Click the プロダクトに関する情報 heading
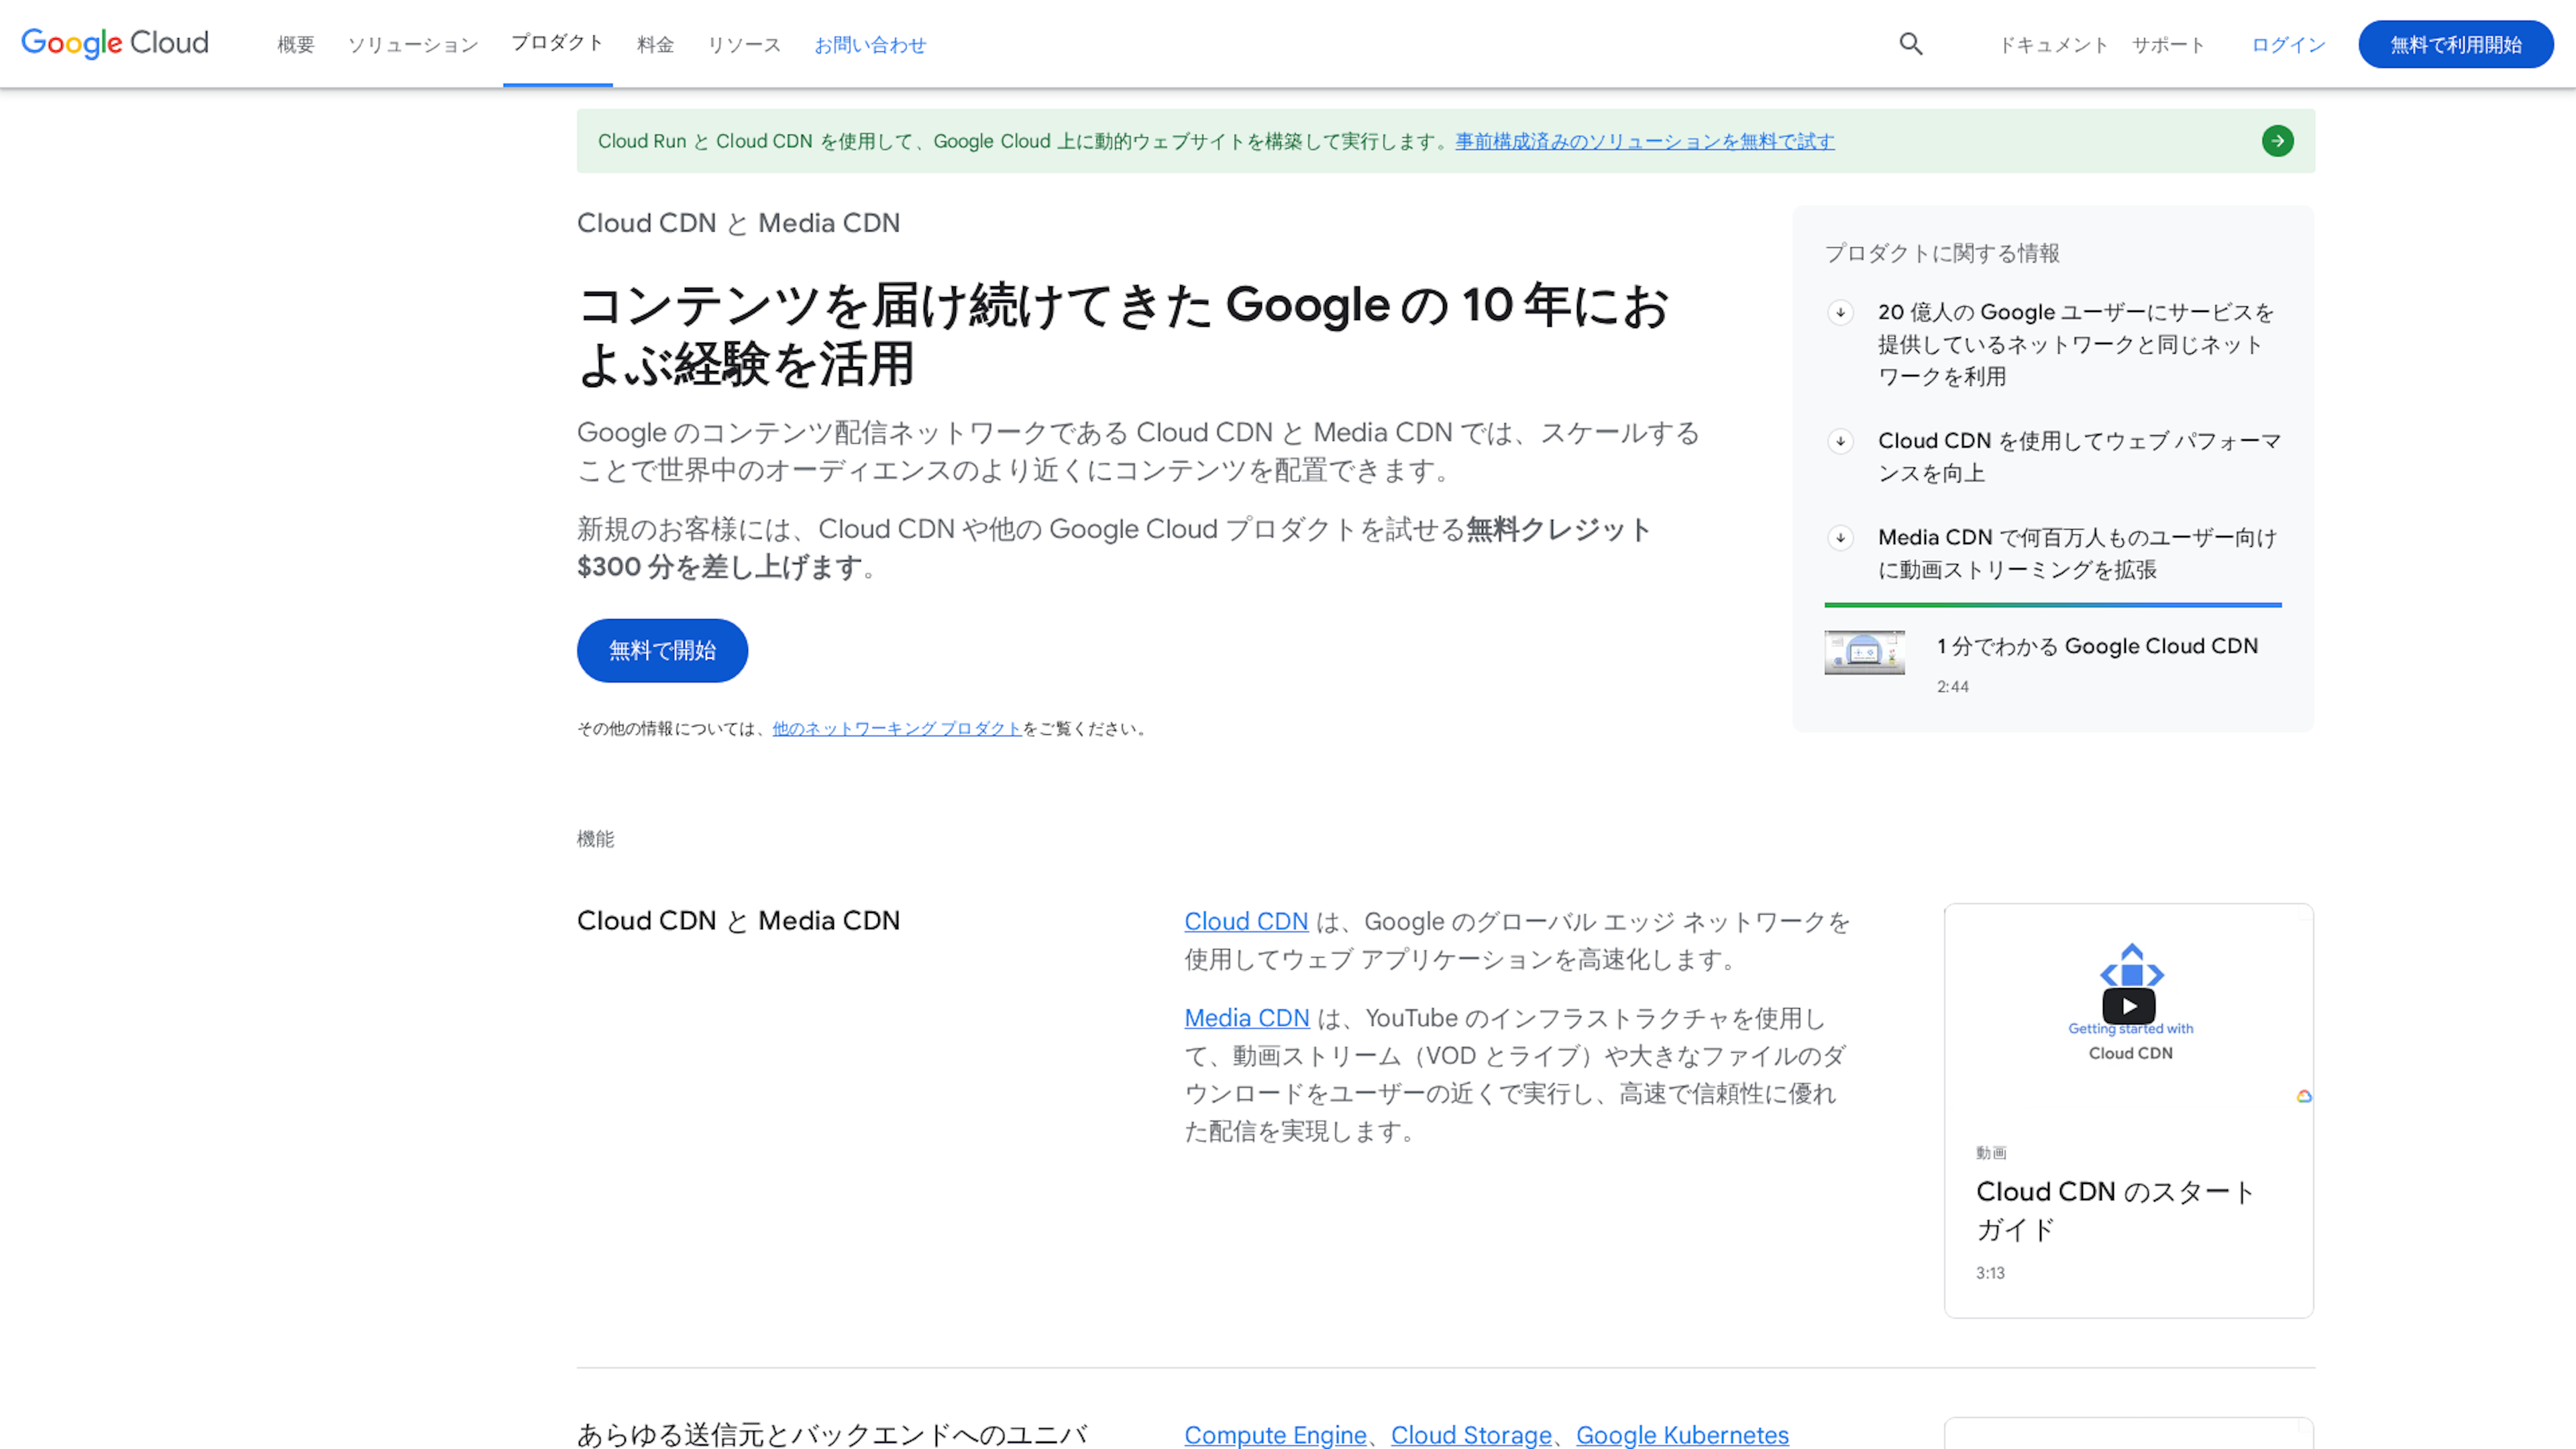This screenshot has width=2576, height=1449. tap(1942, 253)
